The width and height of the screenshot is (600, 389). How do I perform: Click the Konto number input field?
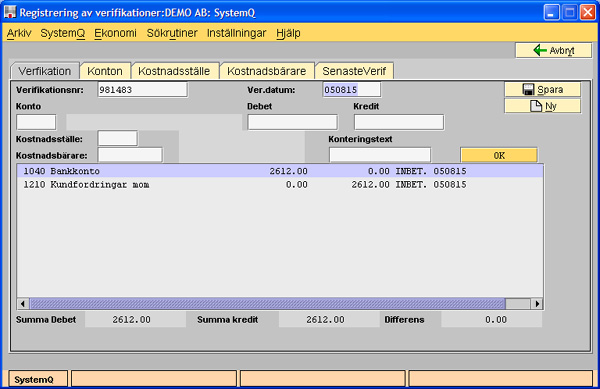pos(36,122)
